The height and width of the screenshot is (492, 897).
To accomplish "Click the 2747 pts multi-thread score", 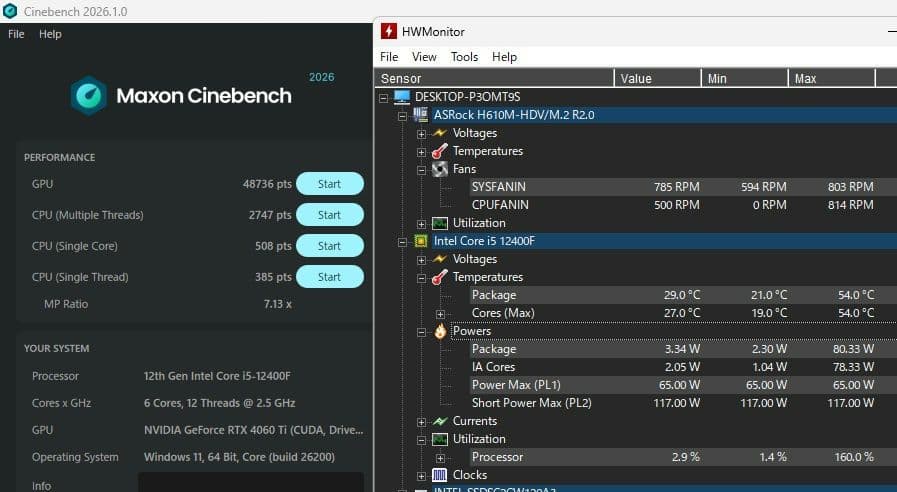I will 270,215.
